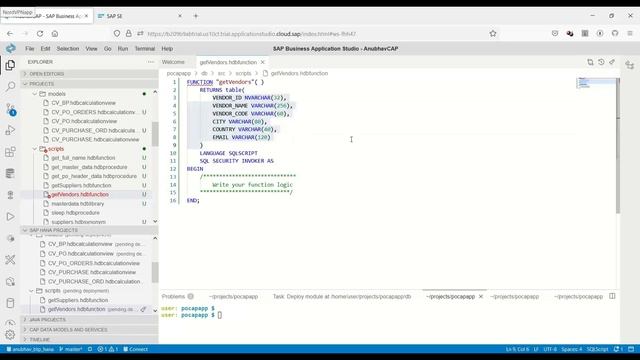Select the Deploy module task tab

click(x=342, y=296)
